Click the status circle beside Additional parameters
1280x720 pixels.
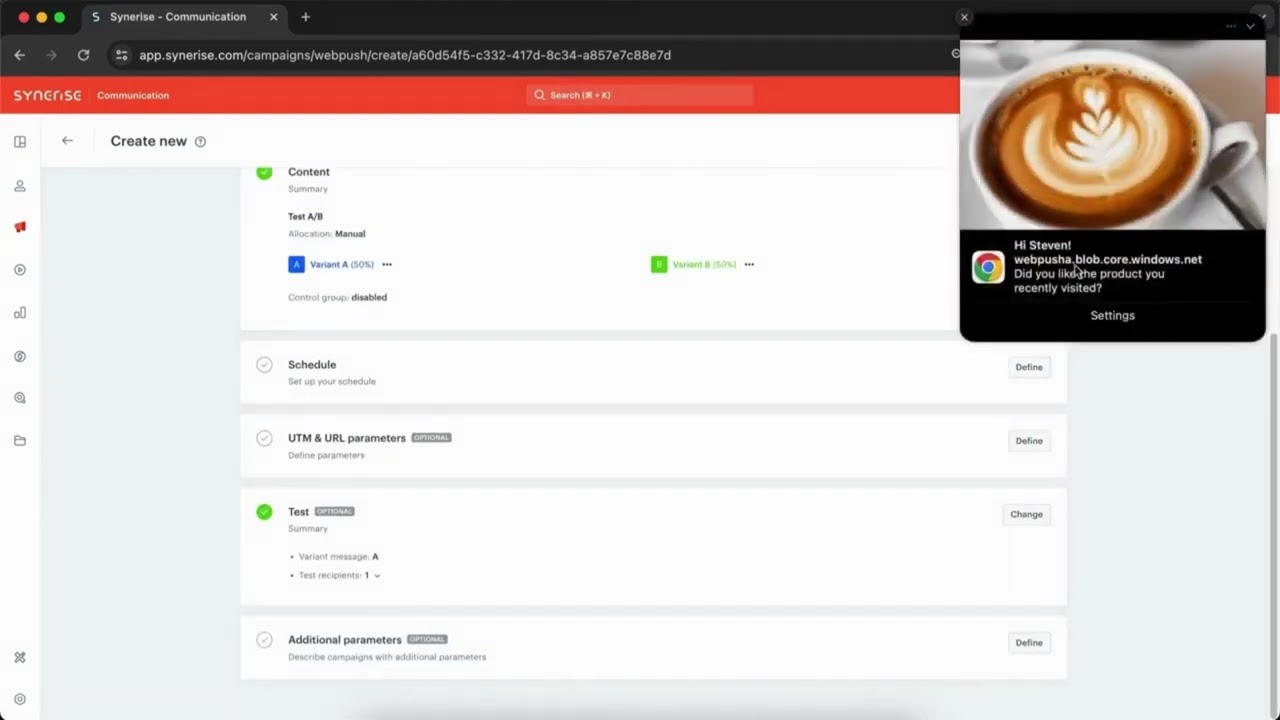pyautogui.click(x=264, y=640)
